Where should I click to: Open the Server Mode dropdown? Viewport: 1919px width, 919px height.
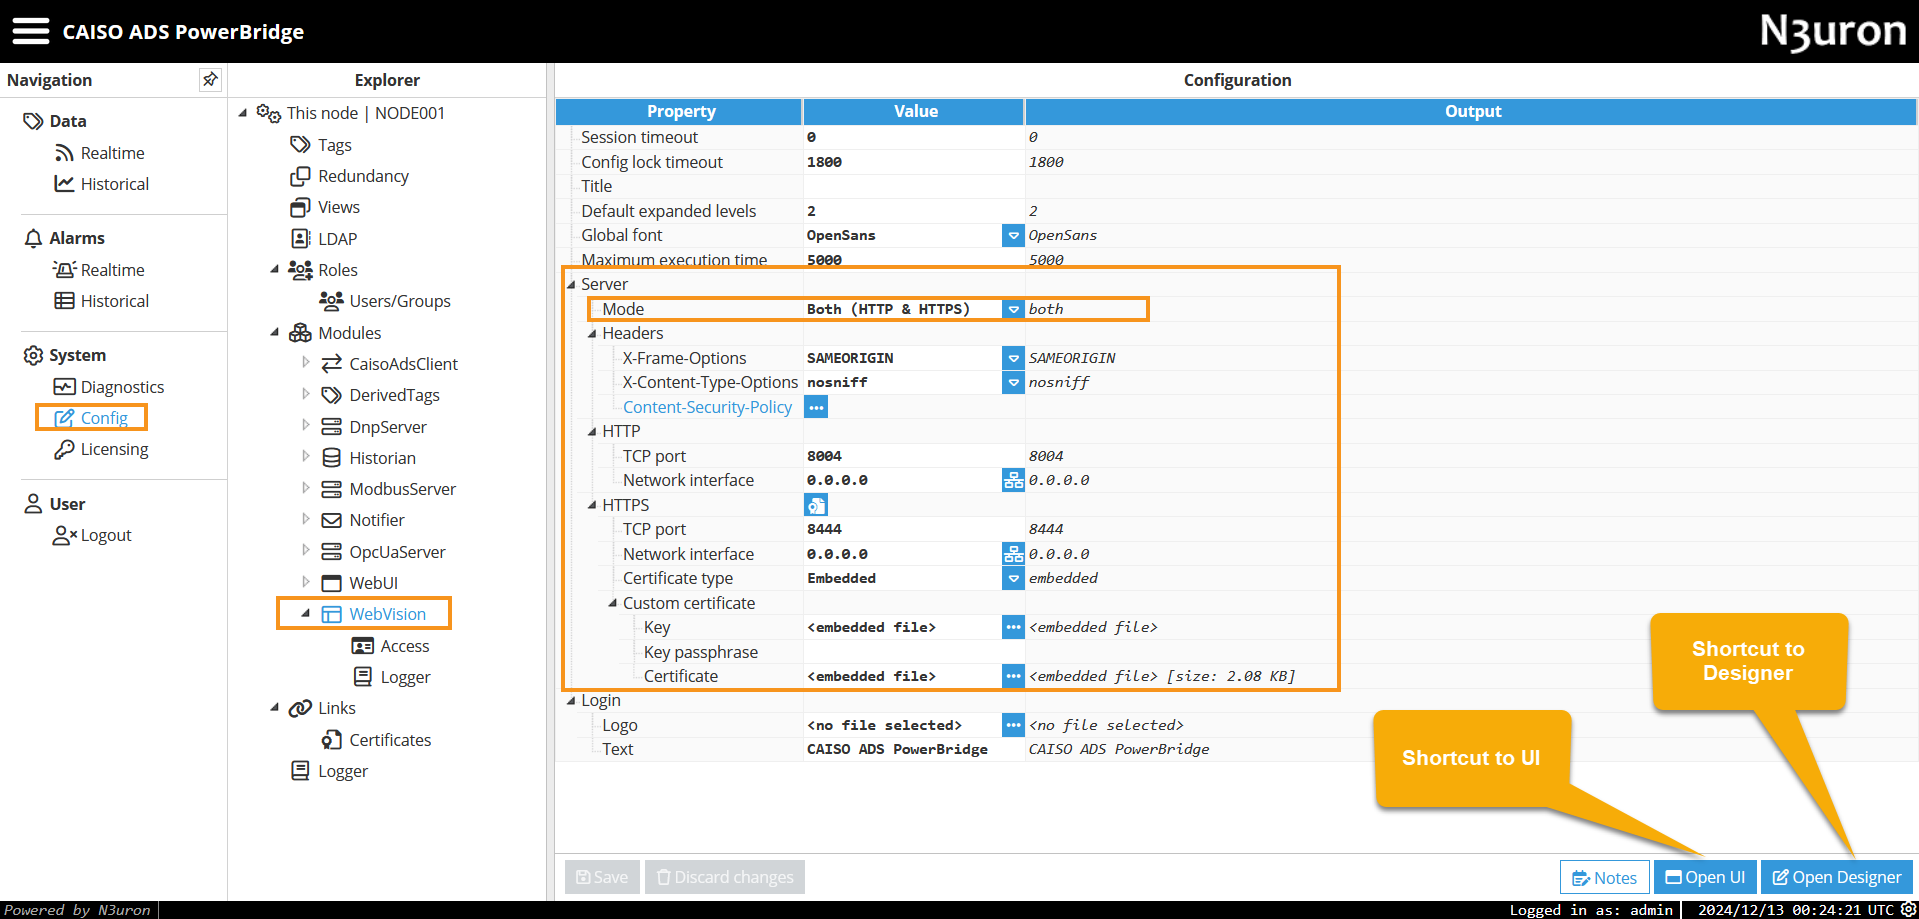(x=1013, y=309)
